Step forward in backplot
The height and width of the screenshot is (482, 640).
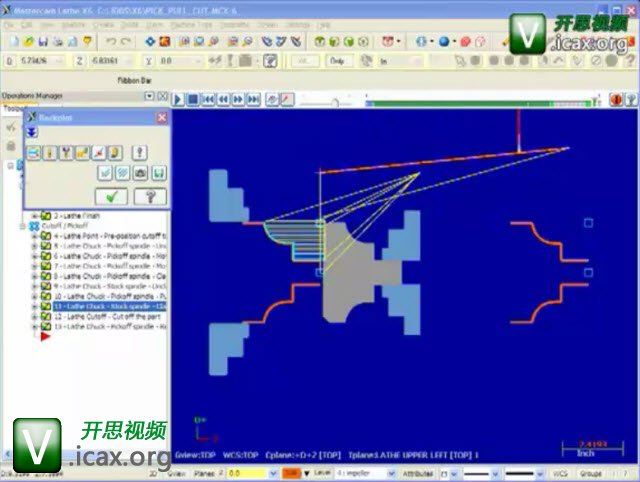coord(238,99)
